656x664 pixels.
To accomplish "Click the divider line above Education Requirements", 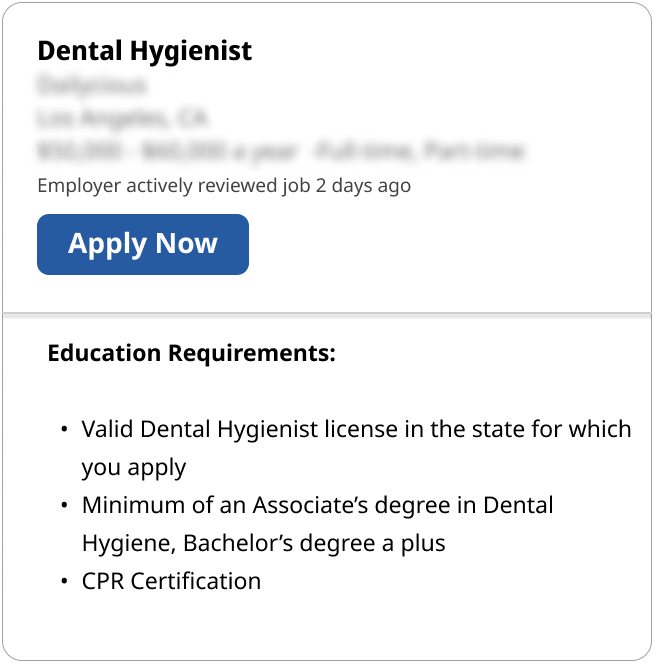I will point(328,314).
